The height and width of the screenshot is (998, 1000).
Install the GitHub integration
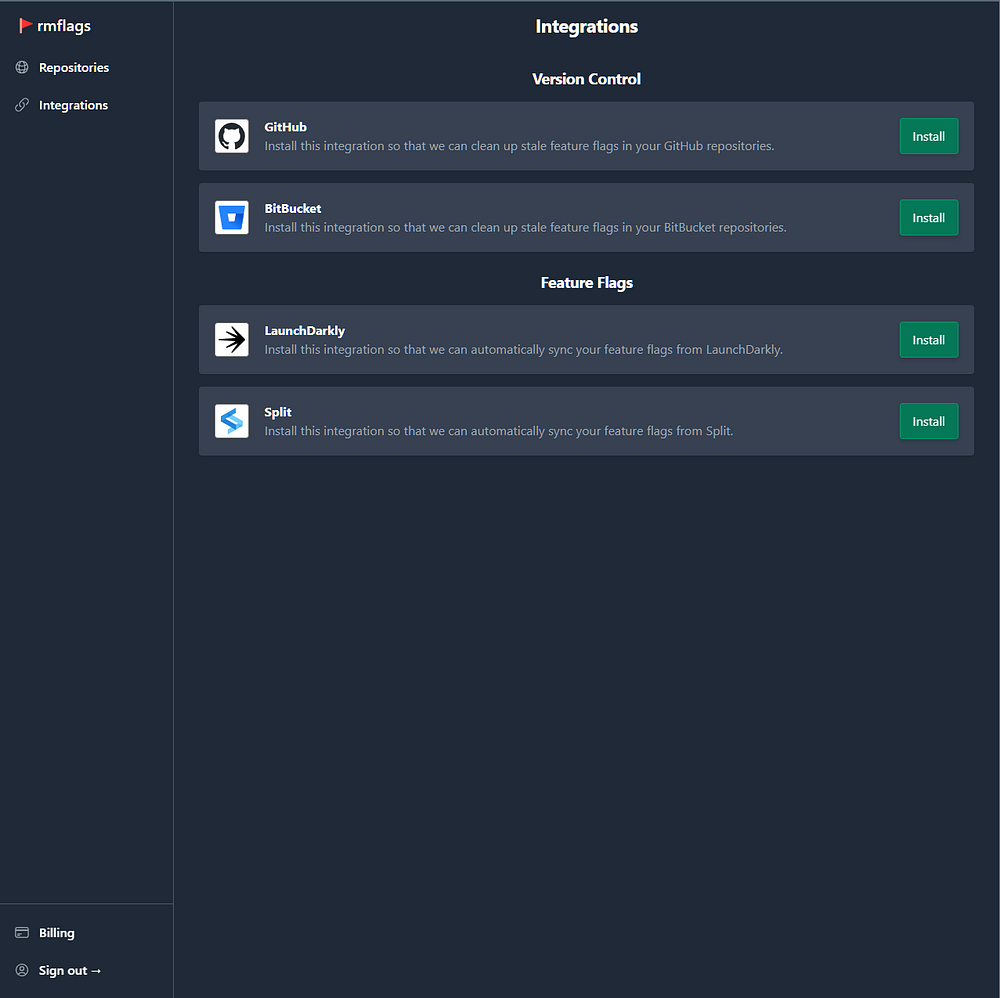pyautogui.click(x=929, y=136)
